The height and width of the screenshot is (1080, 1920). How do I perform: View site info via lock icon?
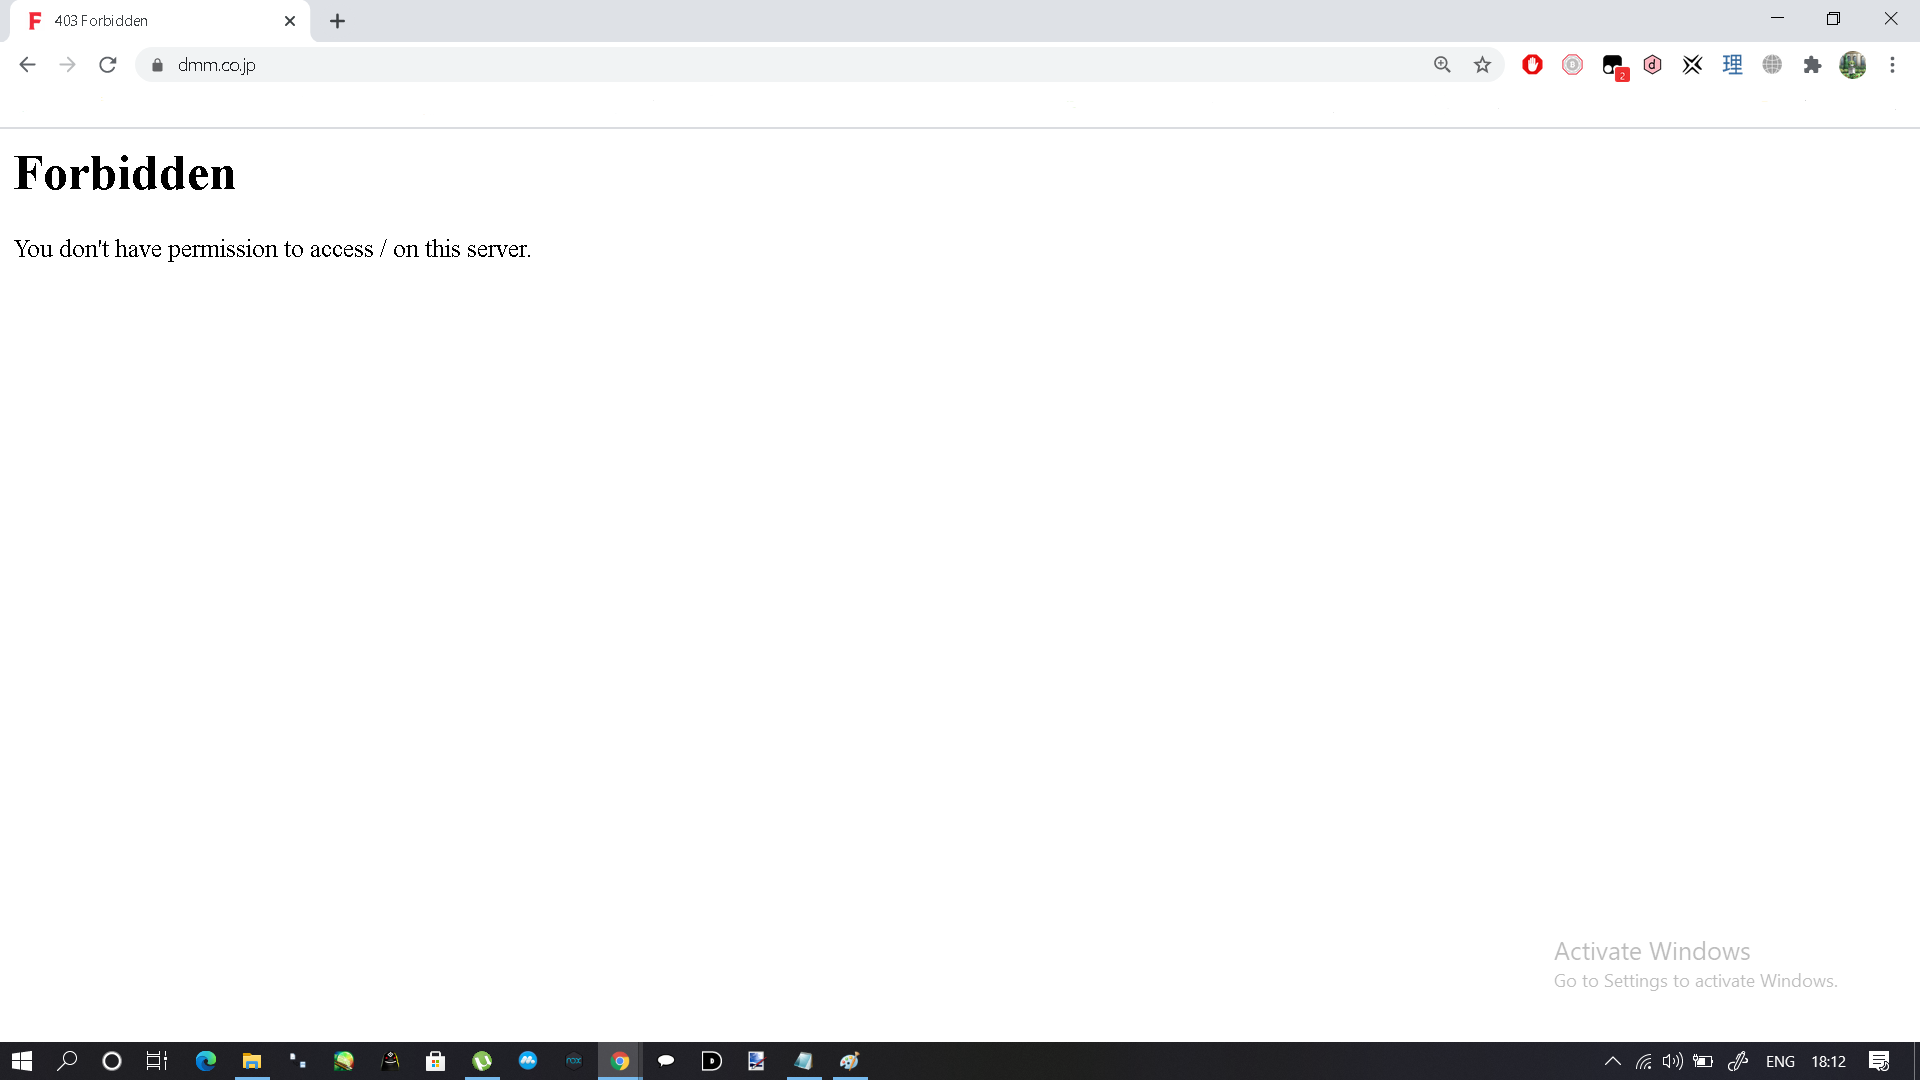pyautogui.click(x=157, y=65)
